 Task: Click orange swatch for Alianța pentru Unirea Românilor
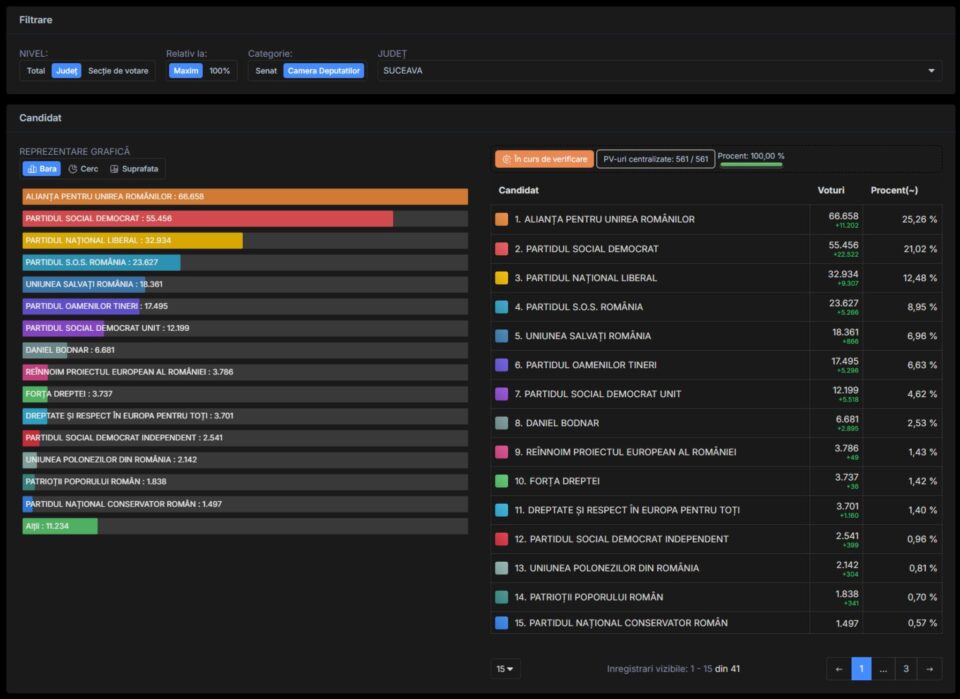[501, 219]
